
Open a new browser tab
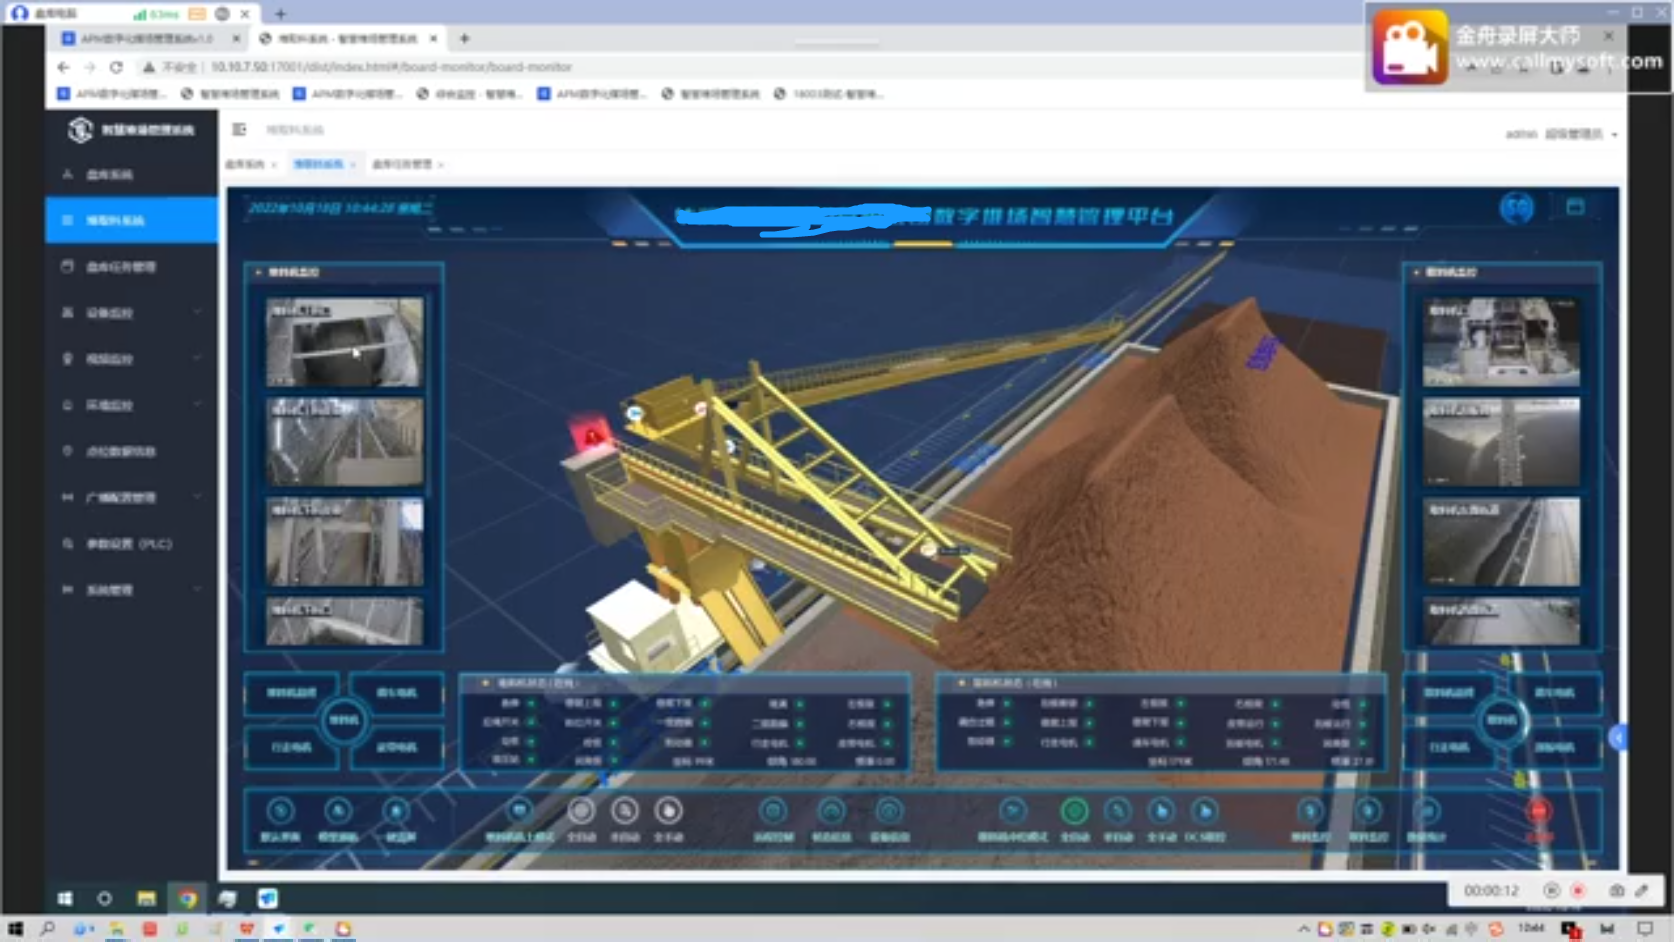coord(464,39)
